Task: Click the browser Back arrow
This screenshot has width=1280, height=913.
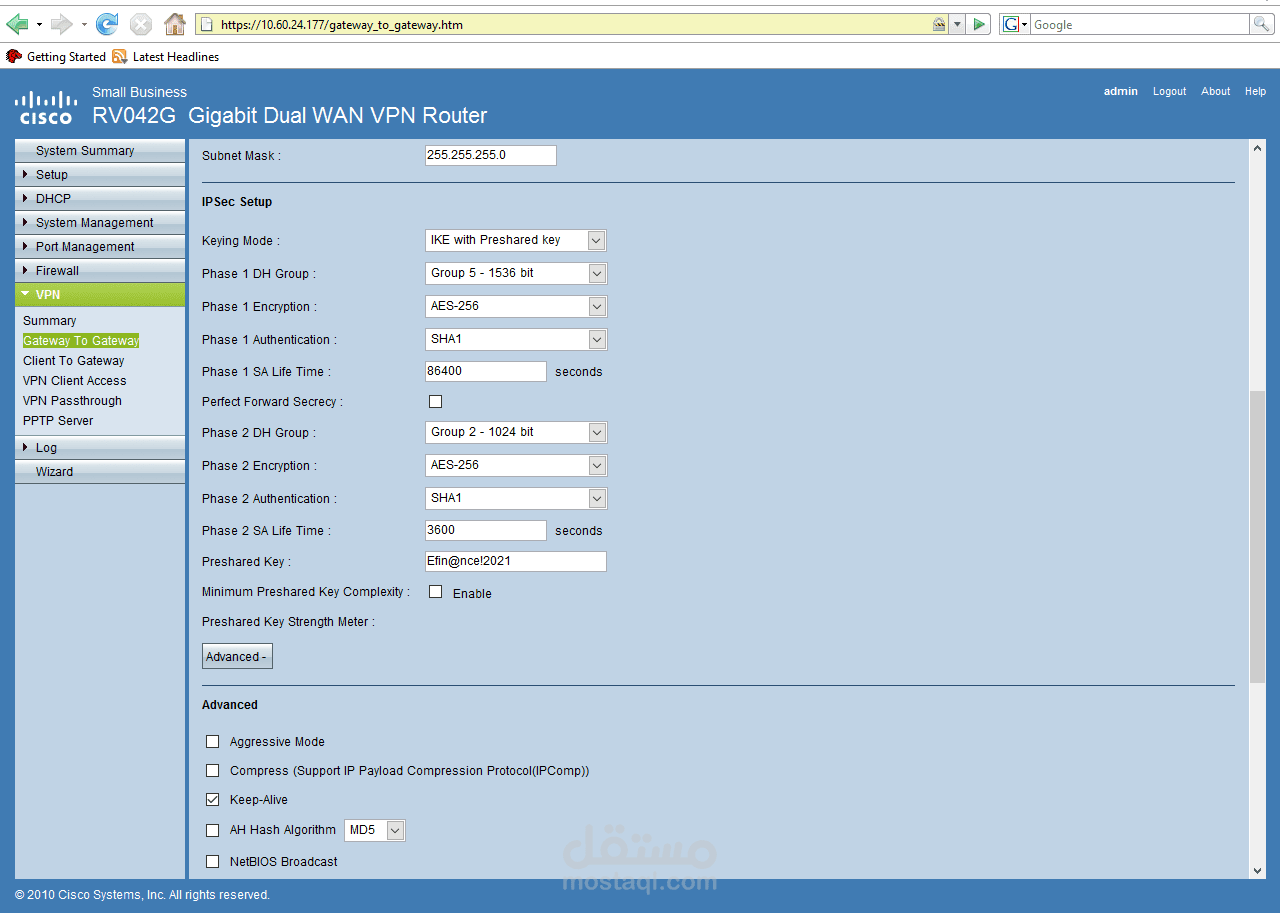Action: [x=17, y=24]
